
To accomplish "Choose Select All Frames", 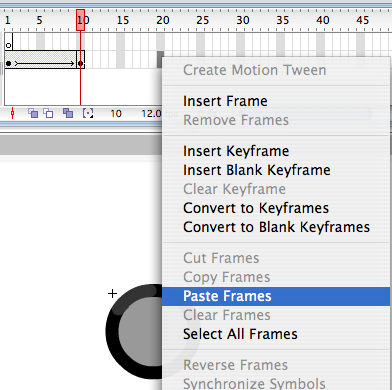I will click(x=240, y=334).
